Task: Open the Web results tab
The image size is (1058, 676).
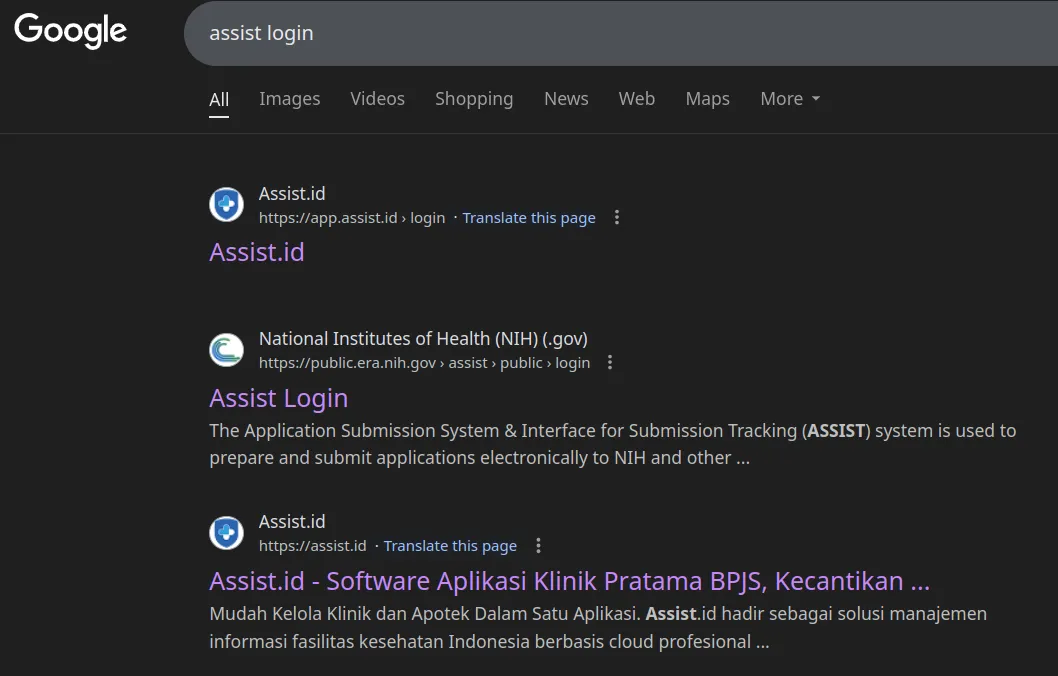Action: point(636,99)
